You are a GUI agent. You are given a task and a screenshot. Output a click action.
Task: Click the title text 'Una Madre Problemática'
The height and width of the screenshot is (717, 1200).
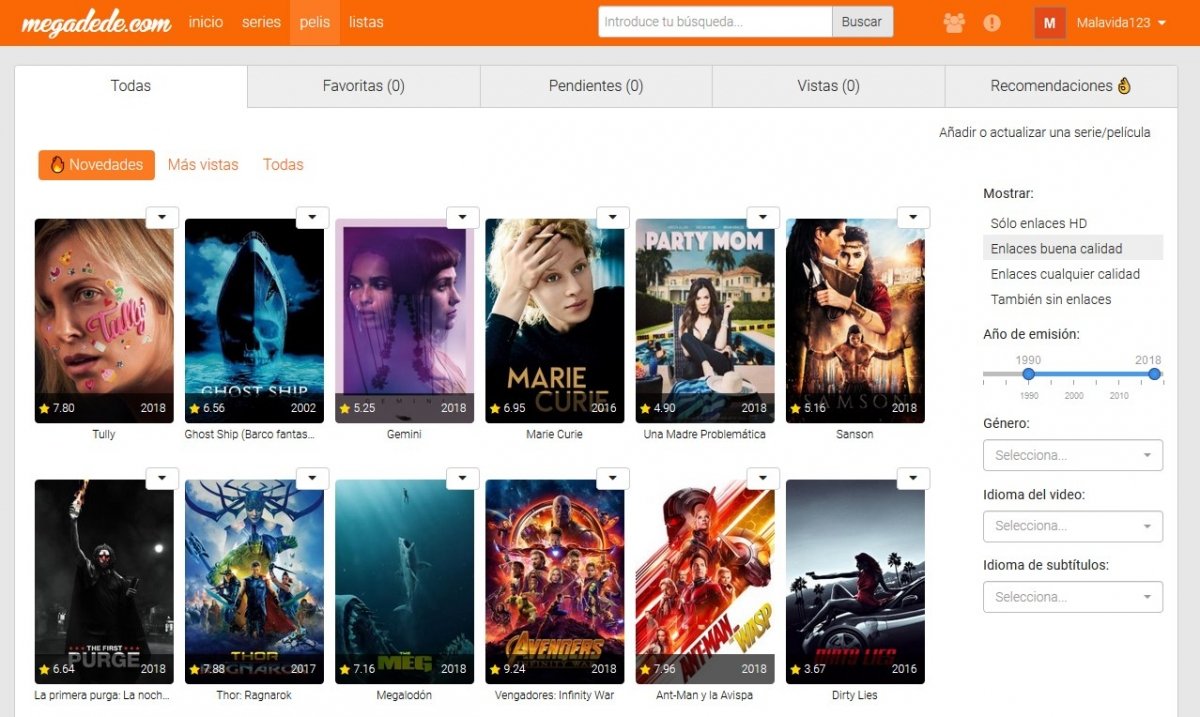click(705, 435)
